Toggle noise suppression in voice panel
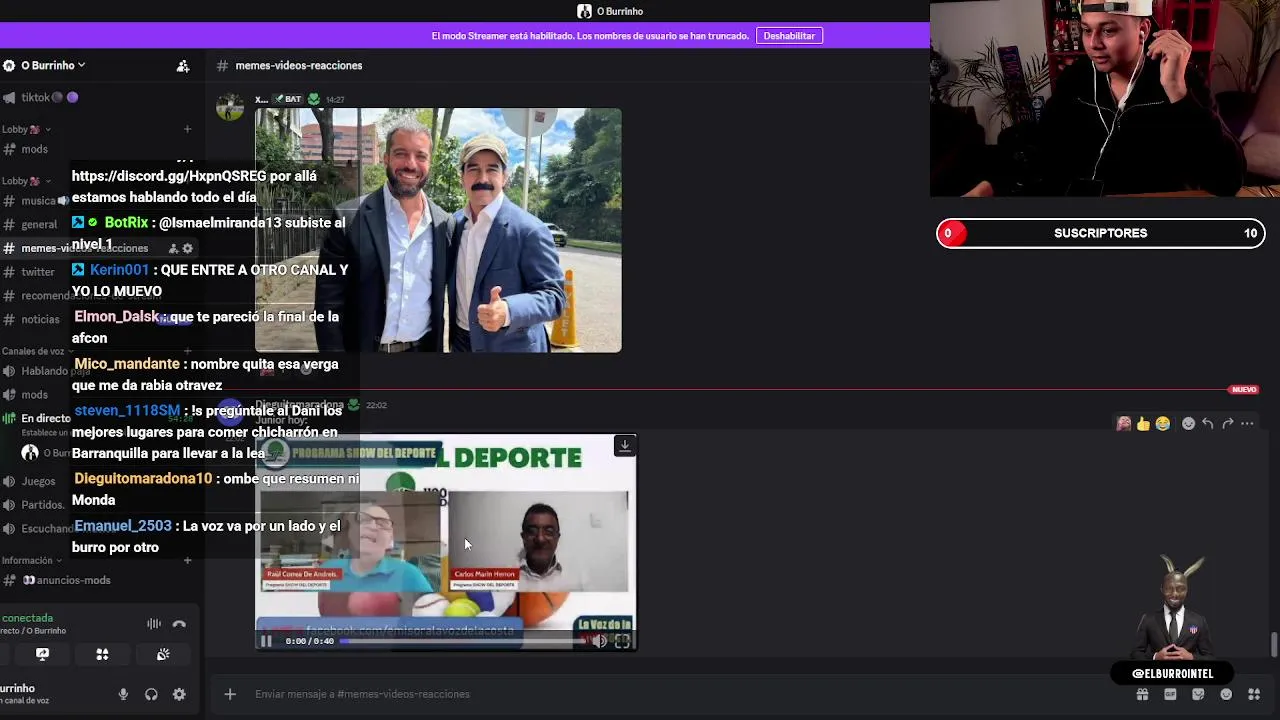1280x720 pixels. [x=154, y=624]
